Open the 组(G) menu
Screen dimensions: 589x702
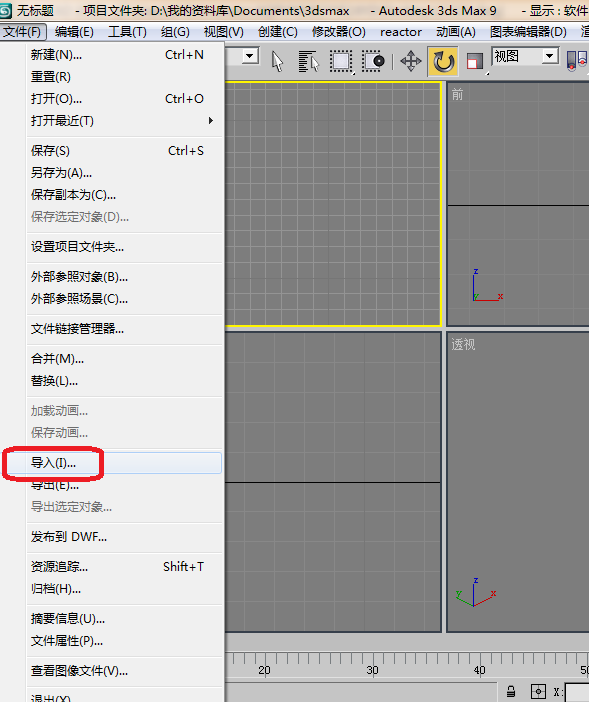coord(175,32)
